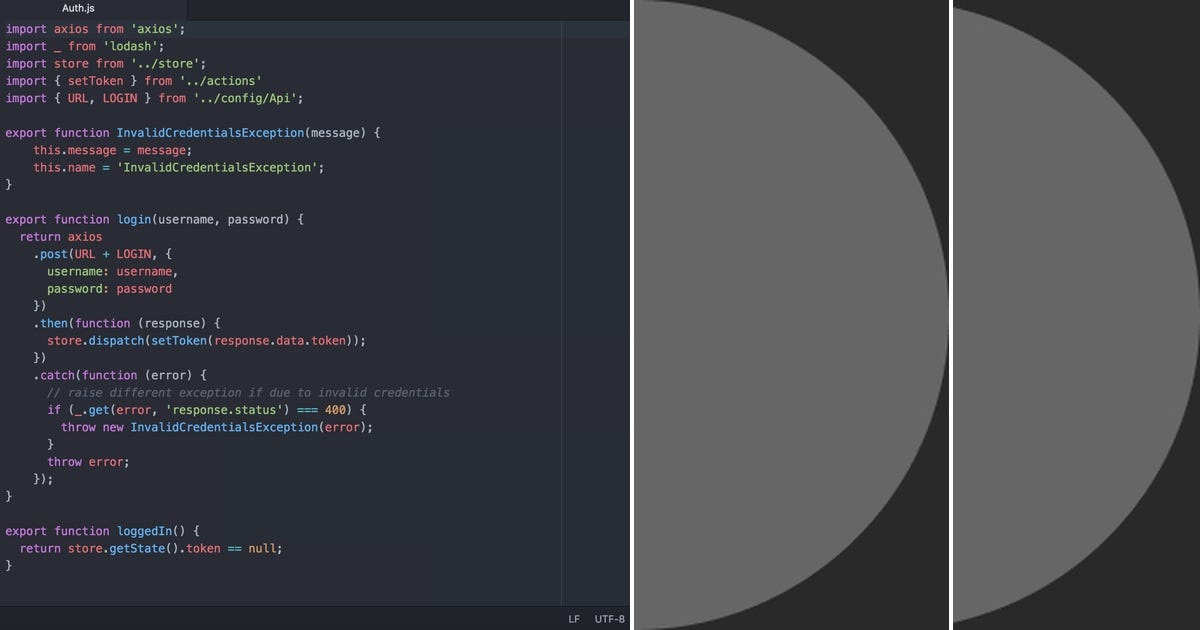Screen dimensions: 1200x630
Task: Click the 'password: password' line
Action: coord(110,289)
